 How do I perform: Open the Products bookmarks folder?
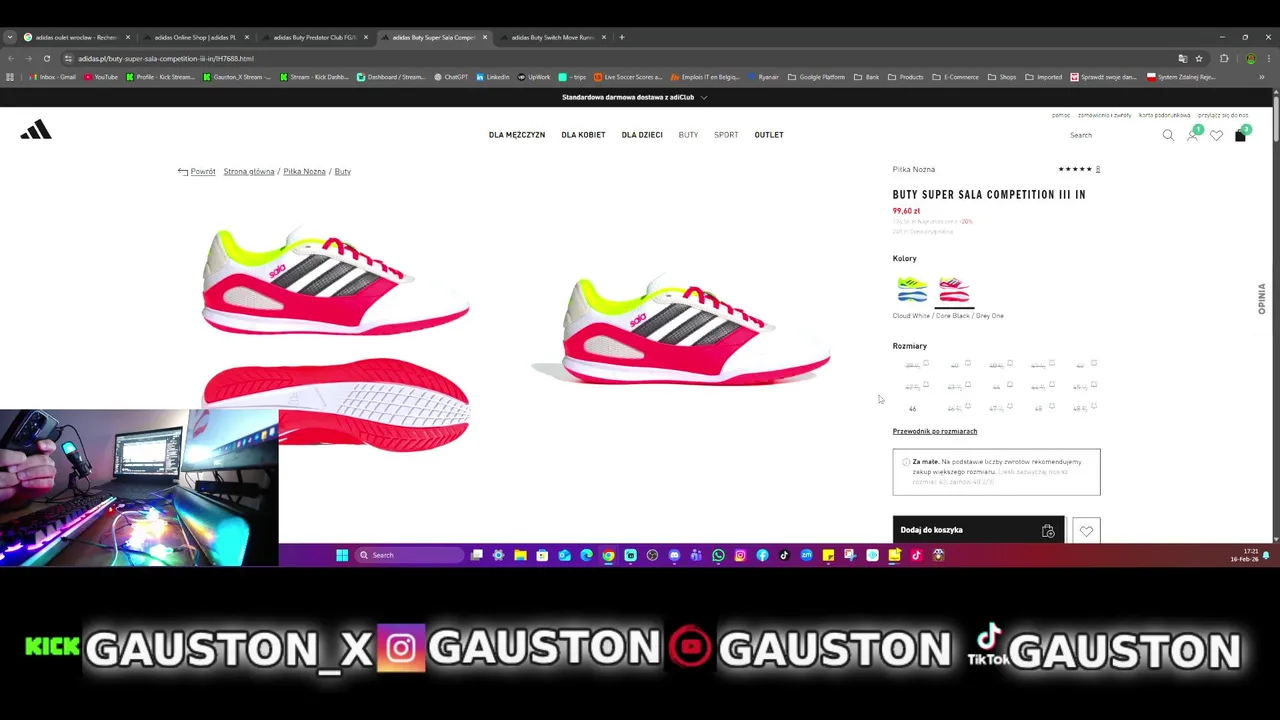[x=906, y=77]
